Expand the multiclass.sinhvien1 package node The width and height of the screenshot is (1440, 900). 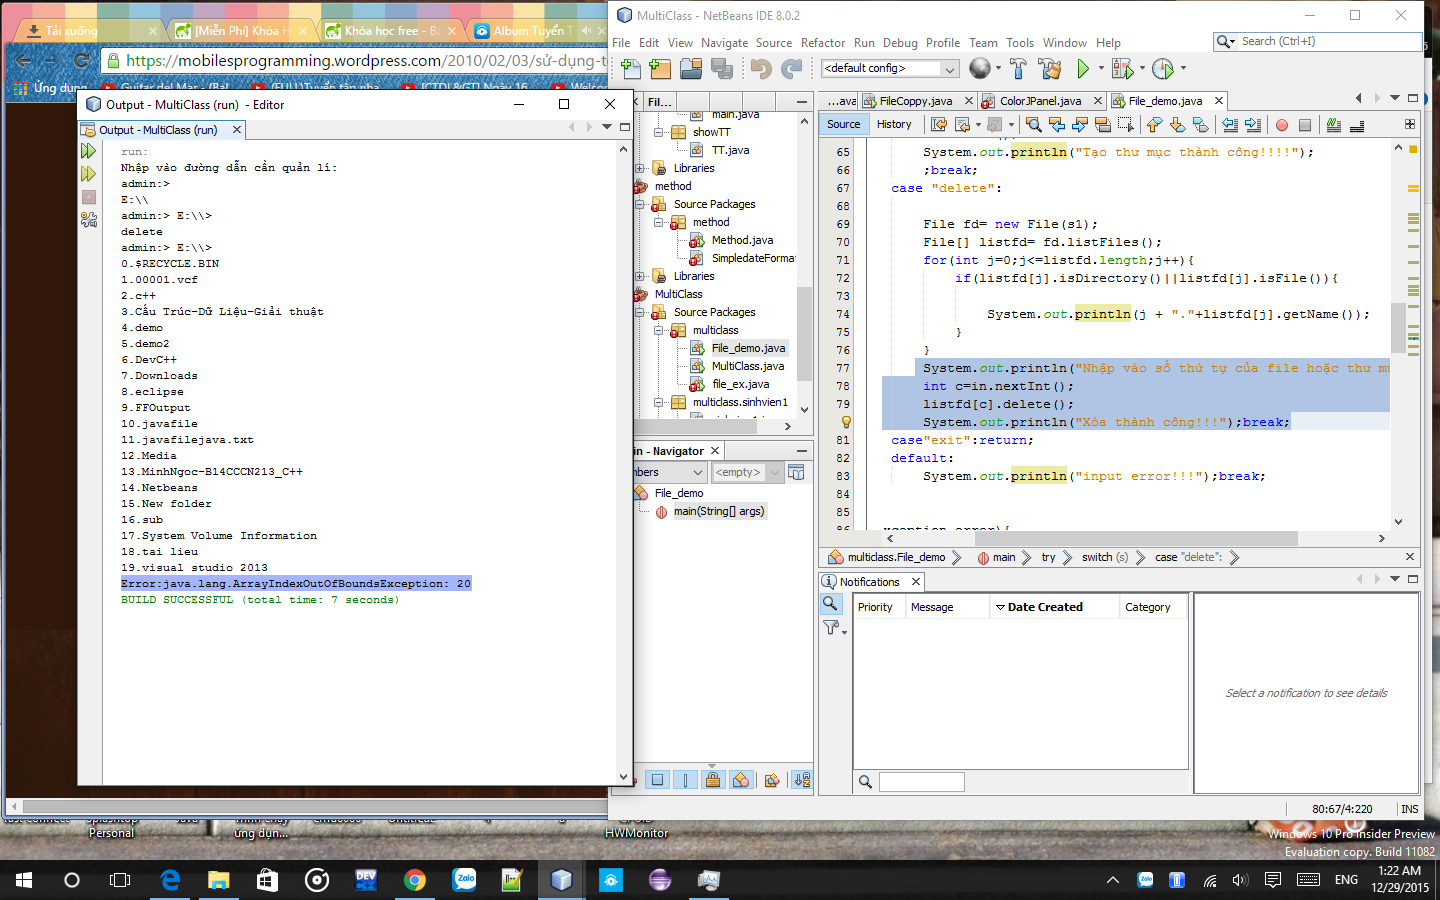[659, 402]
